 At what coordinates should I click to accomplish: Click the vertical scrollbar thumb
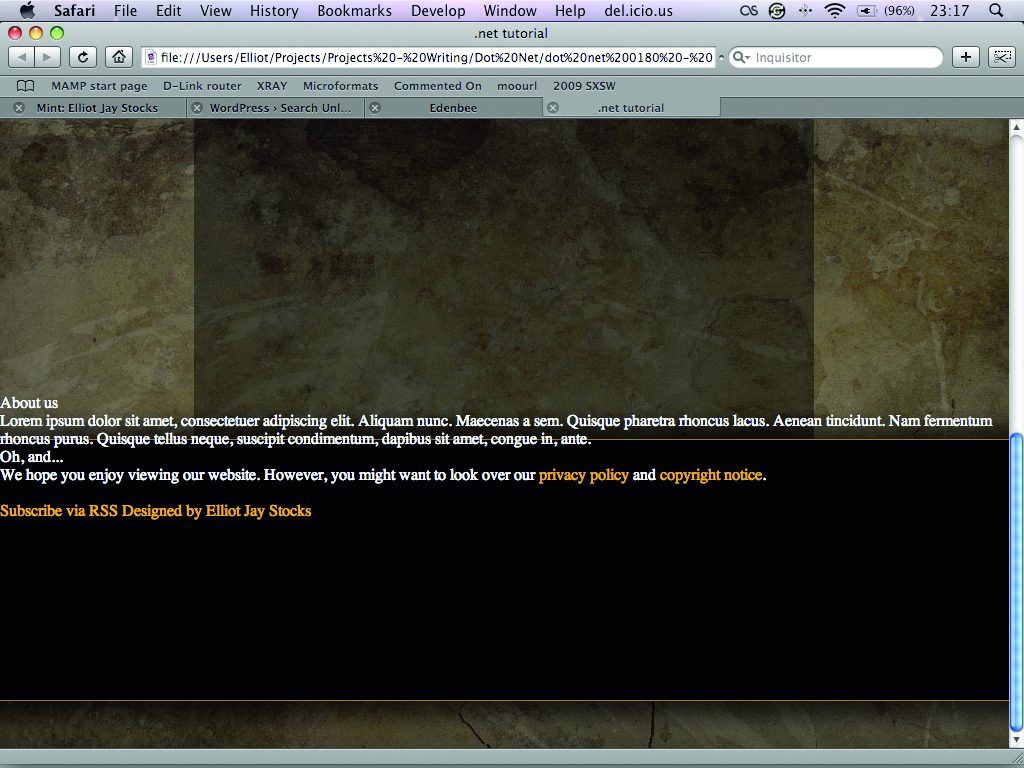(x=1016, y=582)
